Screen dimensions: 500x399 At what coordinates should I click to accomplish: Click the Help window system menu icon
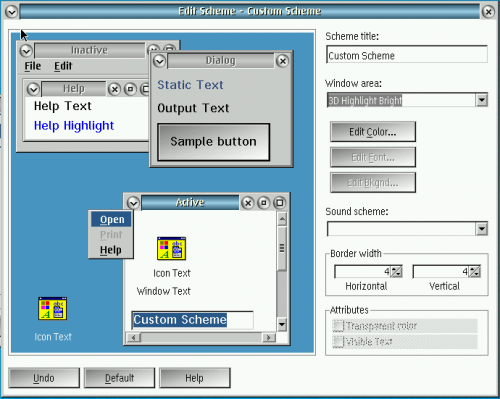(33, 89)
